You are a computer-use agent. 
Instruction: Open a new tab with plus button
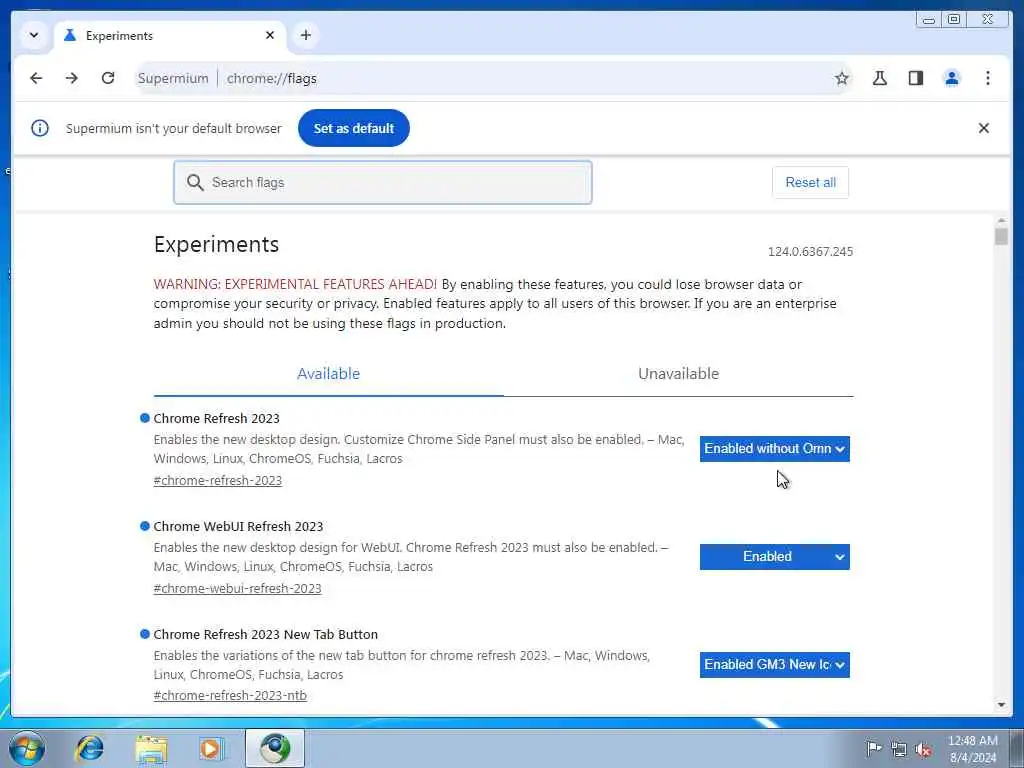306,35
